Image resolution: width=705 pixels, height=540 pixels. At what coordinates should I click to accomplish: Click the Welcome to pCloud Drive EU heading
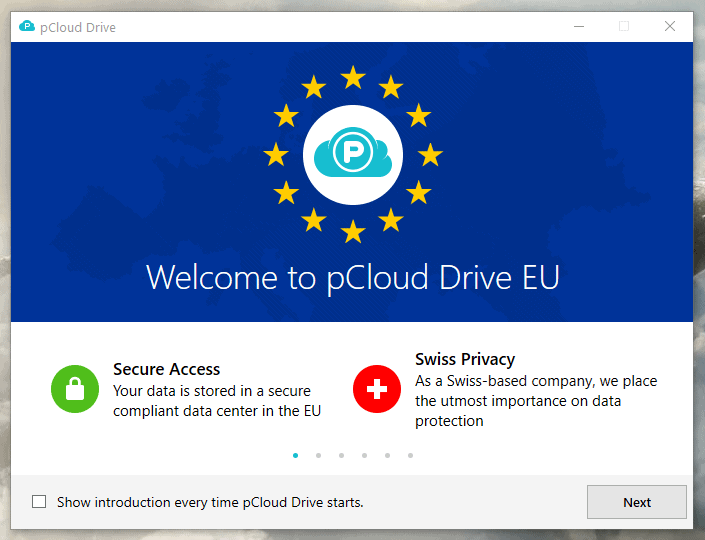[x=352, y=277]
